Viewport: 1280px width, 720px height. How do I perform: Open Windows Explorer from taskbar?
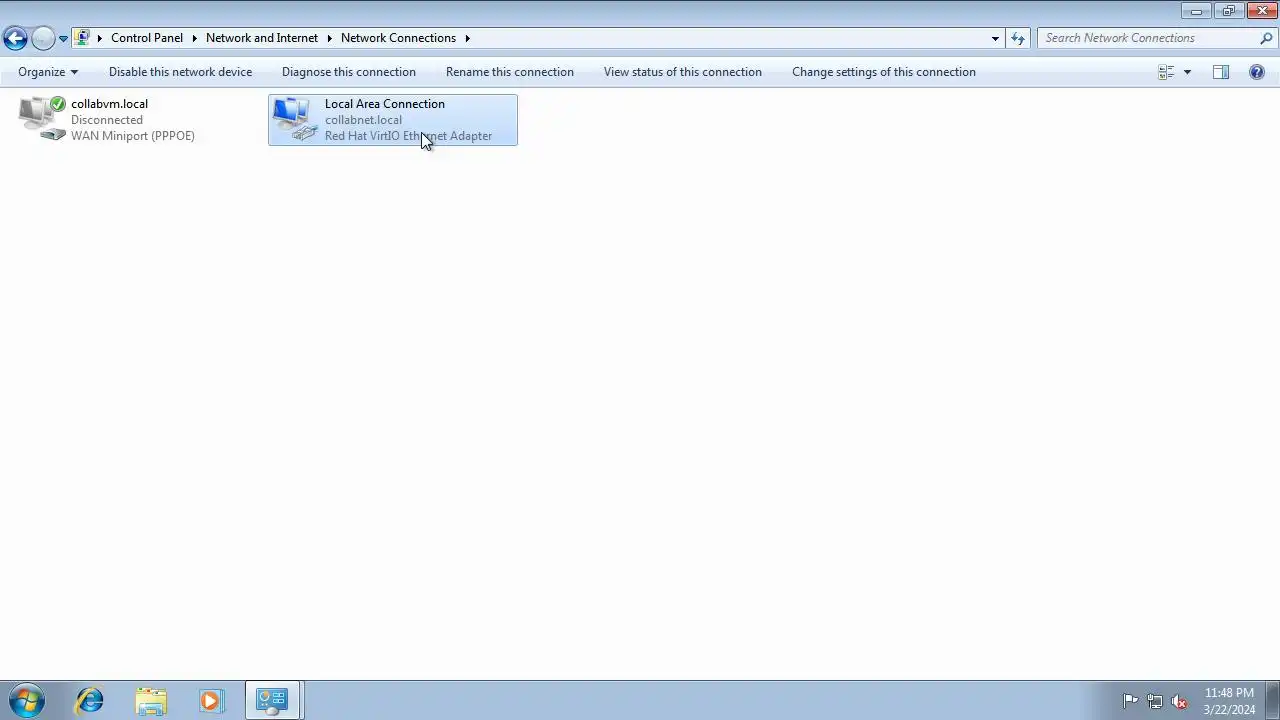pyautogui.click(x=151, y=701)
